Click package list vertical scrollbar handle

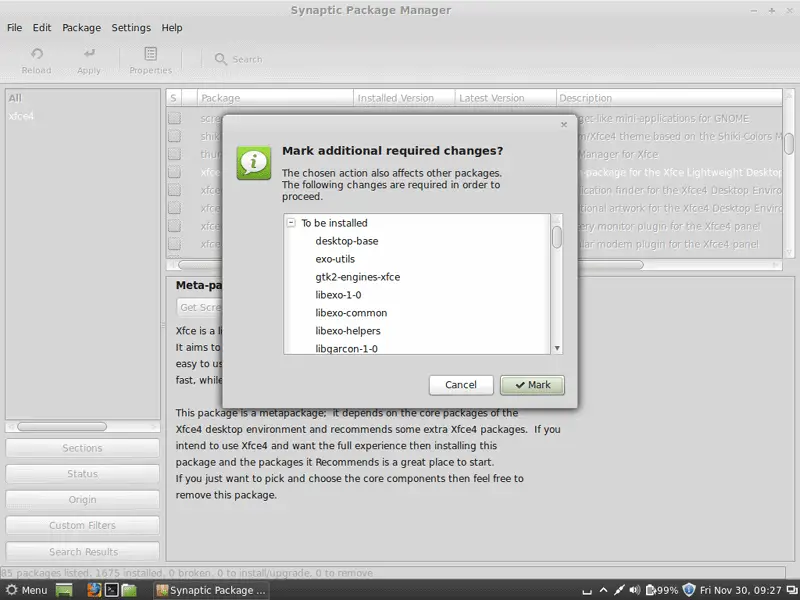(x=789, y=143)
